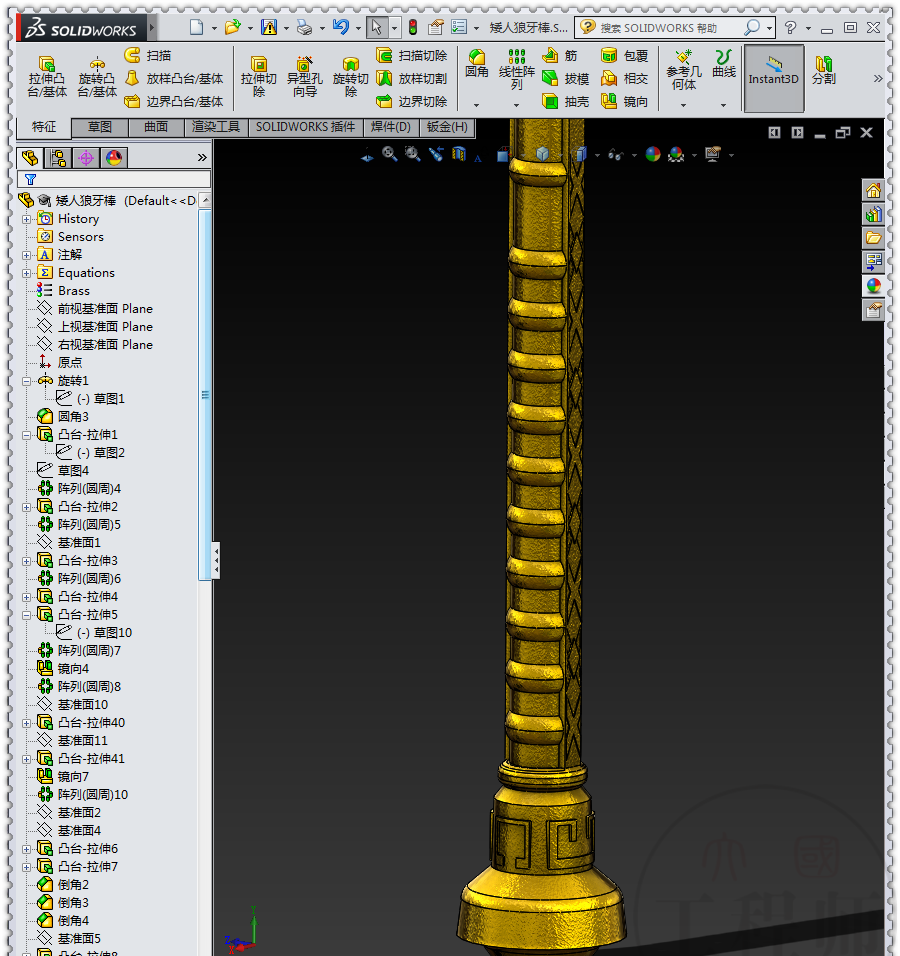Open the Curves tool (曲线)

(724, 63)
